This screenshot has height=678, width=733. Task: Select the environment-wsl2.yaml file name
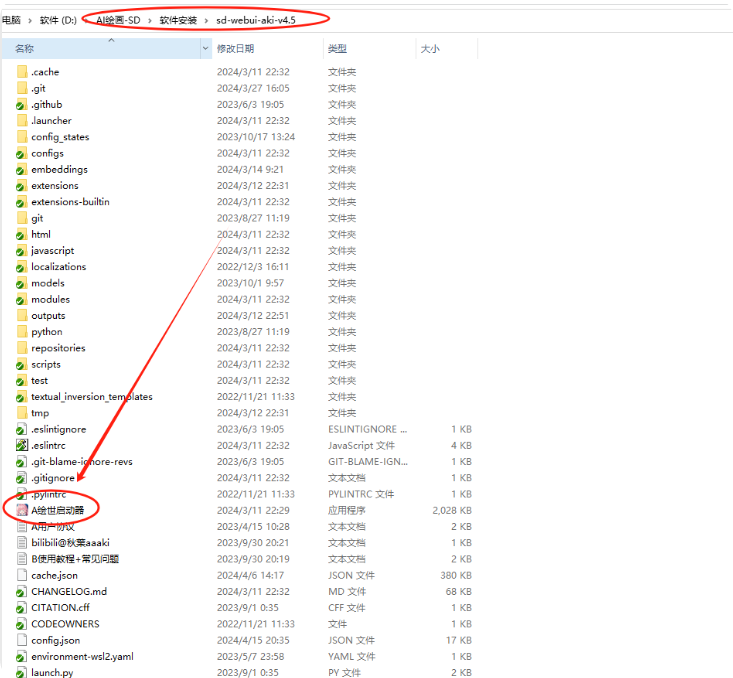(x=82, y=656)
